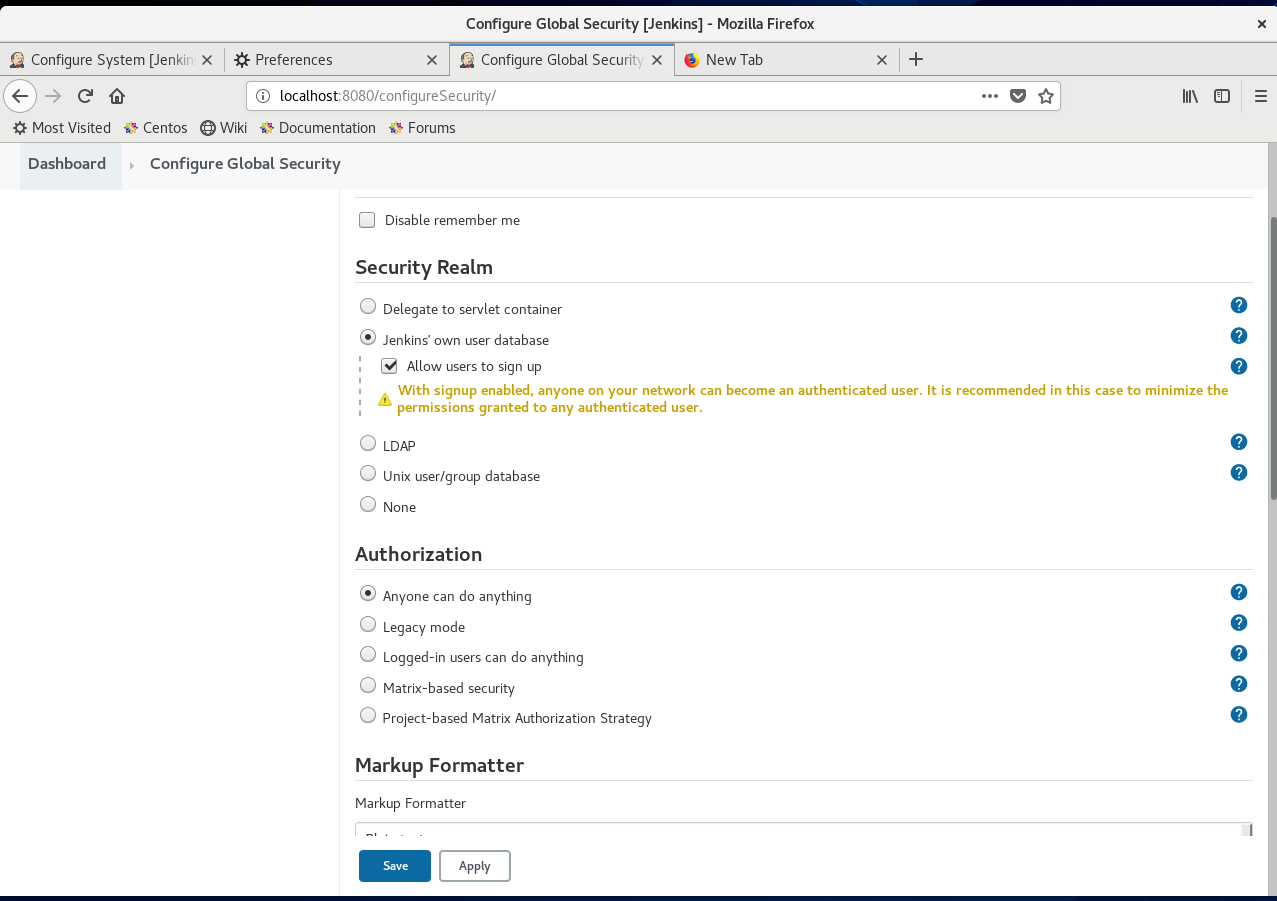Open help icon for LDAP option
The height and width of the screenshot is (901, 1277).
[1239, 442]
